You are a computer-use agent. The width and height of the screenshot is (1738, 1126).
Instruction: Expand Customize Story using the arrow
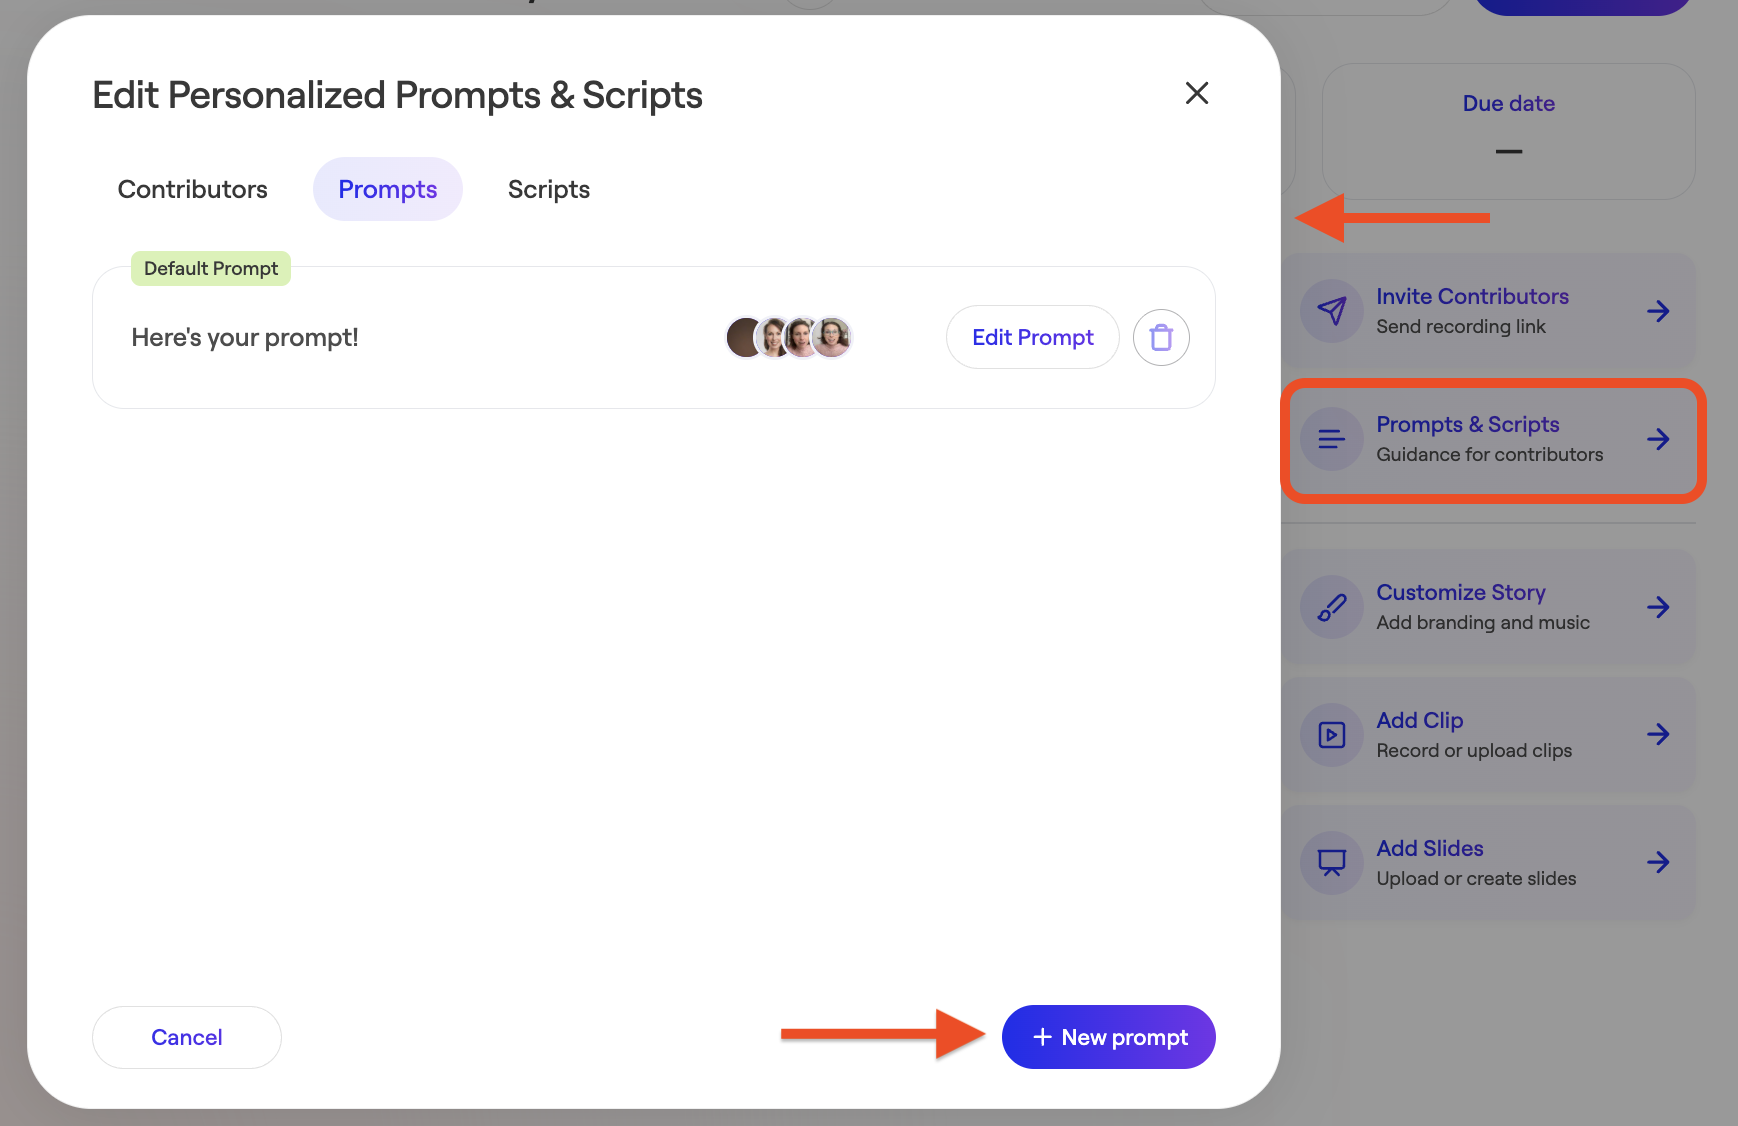pyautogui.click(x=1658, y=607)
